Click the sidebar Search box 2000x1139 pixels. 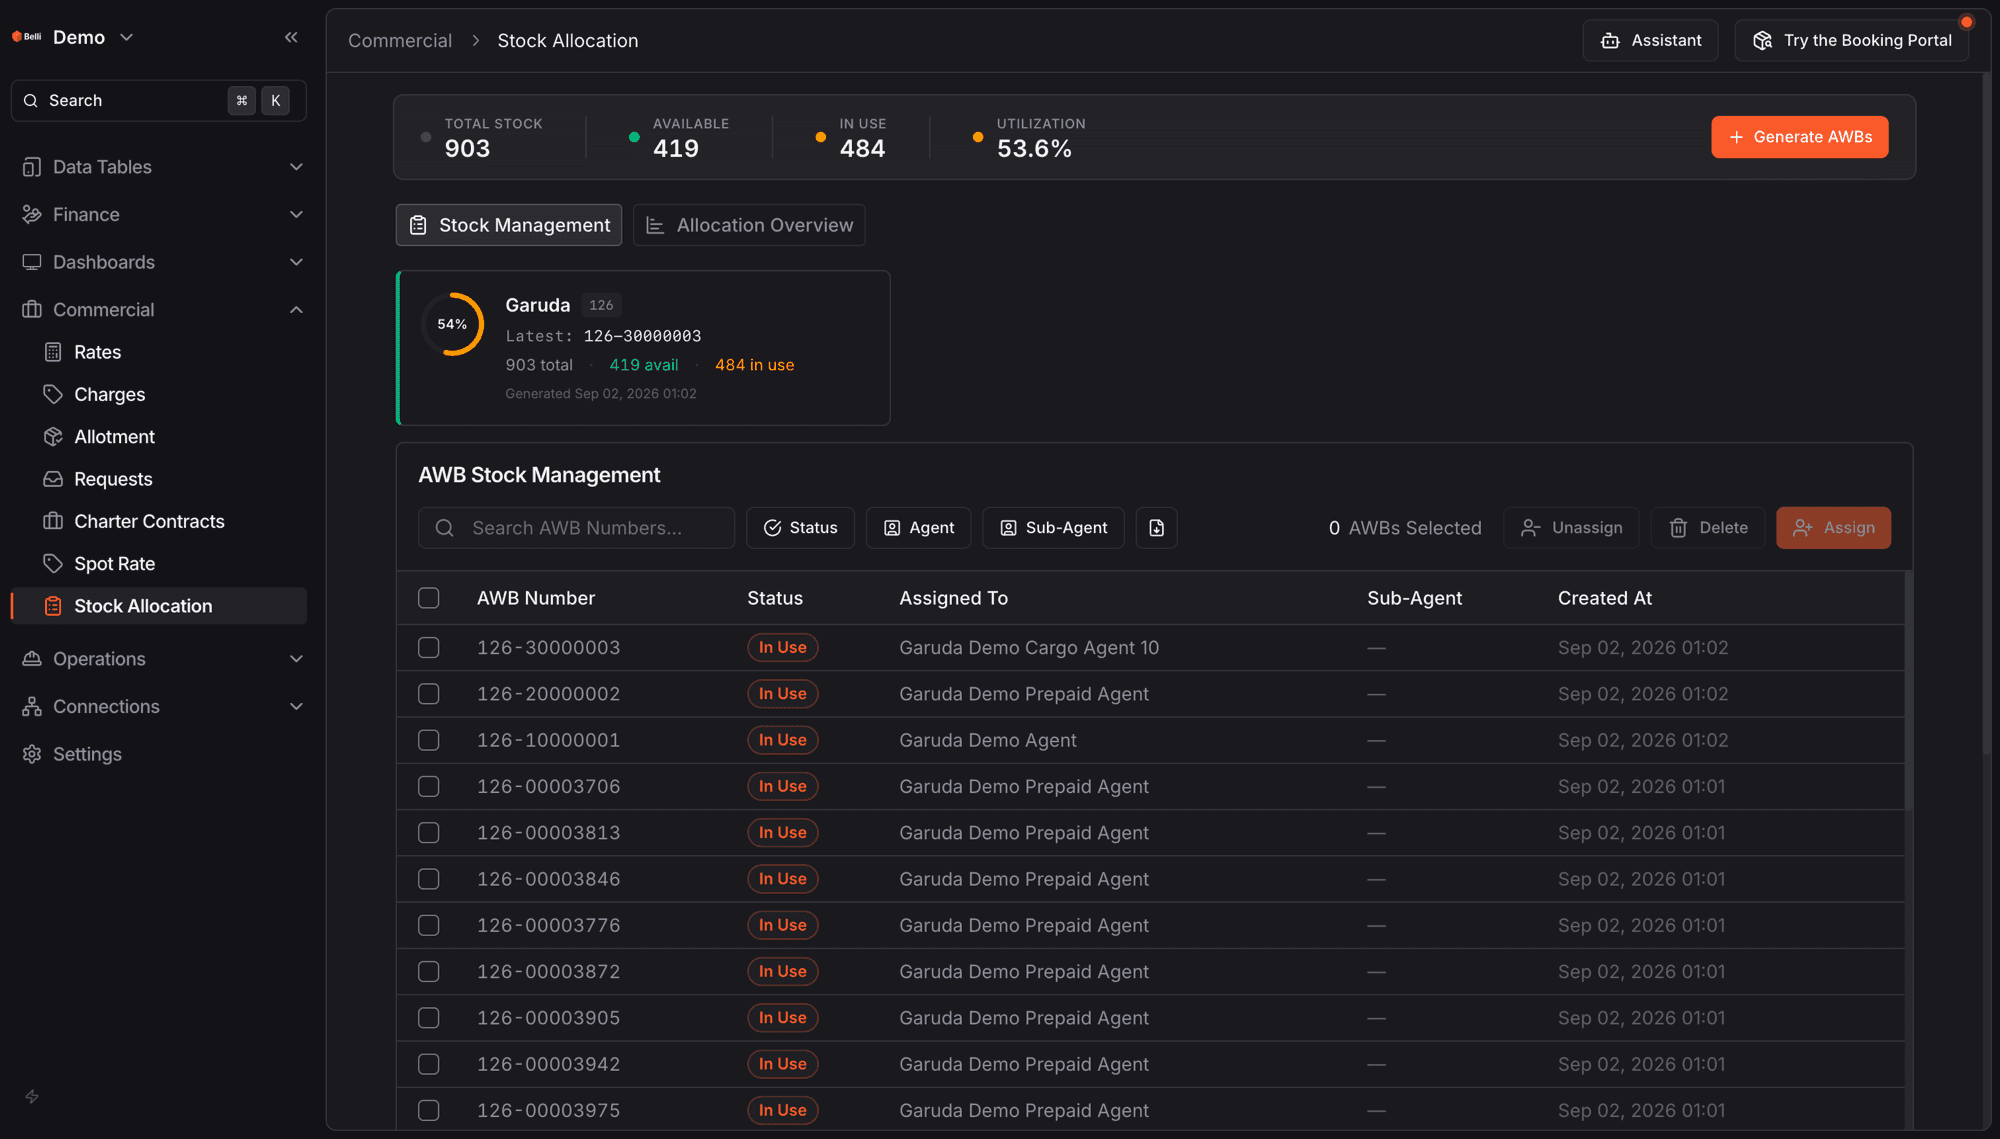[x=159, y=101]
